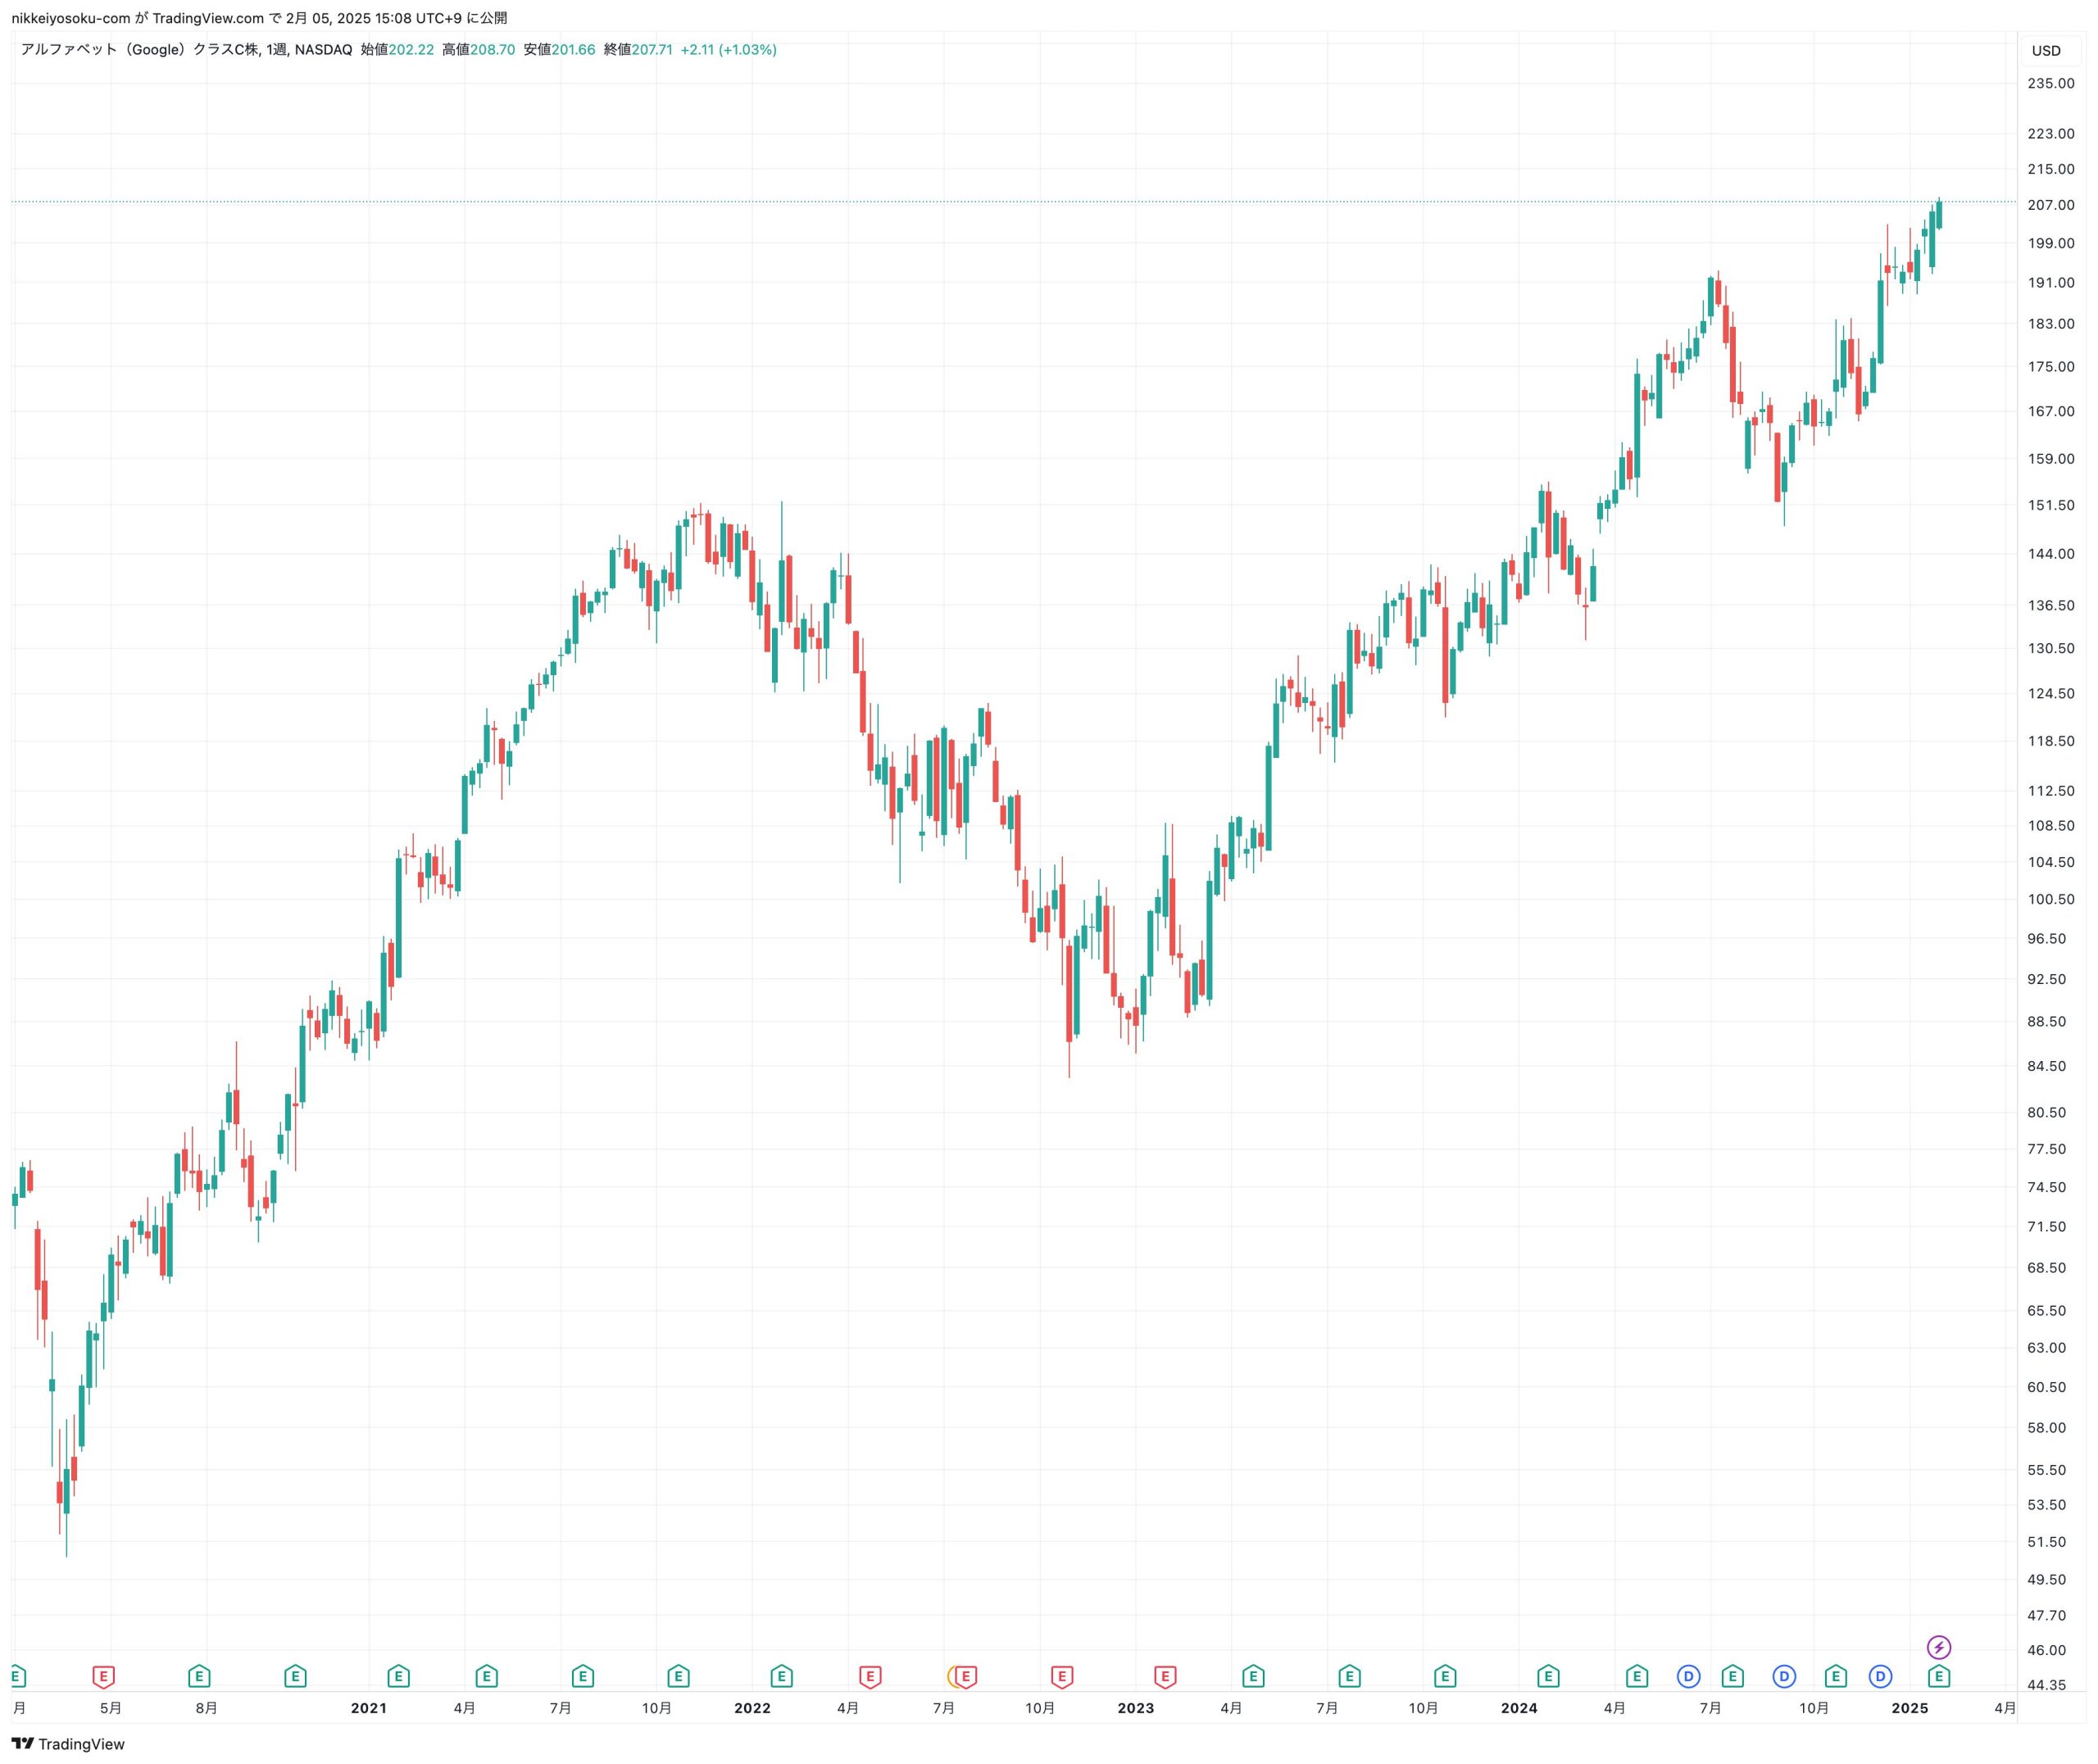The image size is (2098, 1764).
Task: Click the 207.00 price axis label
Action: click(2051, 205)
